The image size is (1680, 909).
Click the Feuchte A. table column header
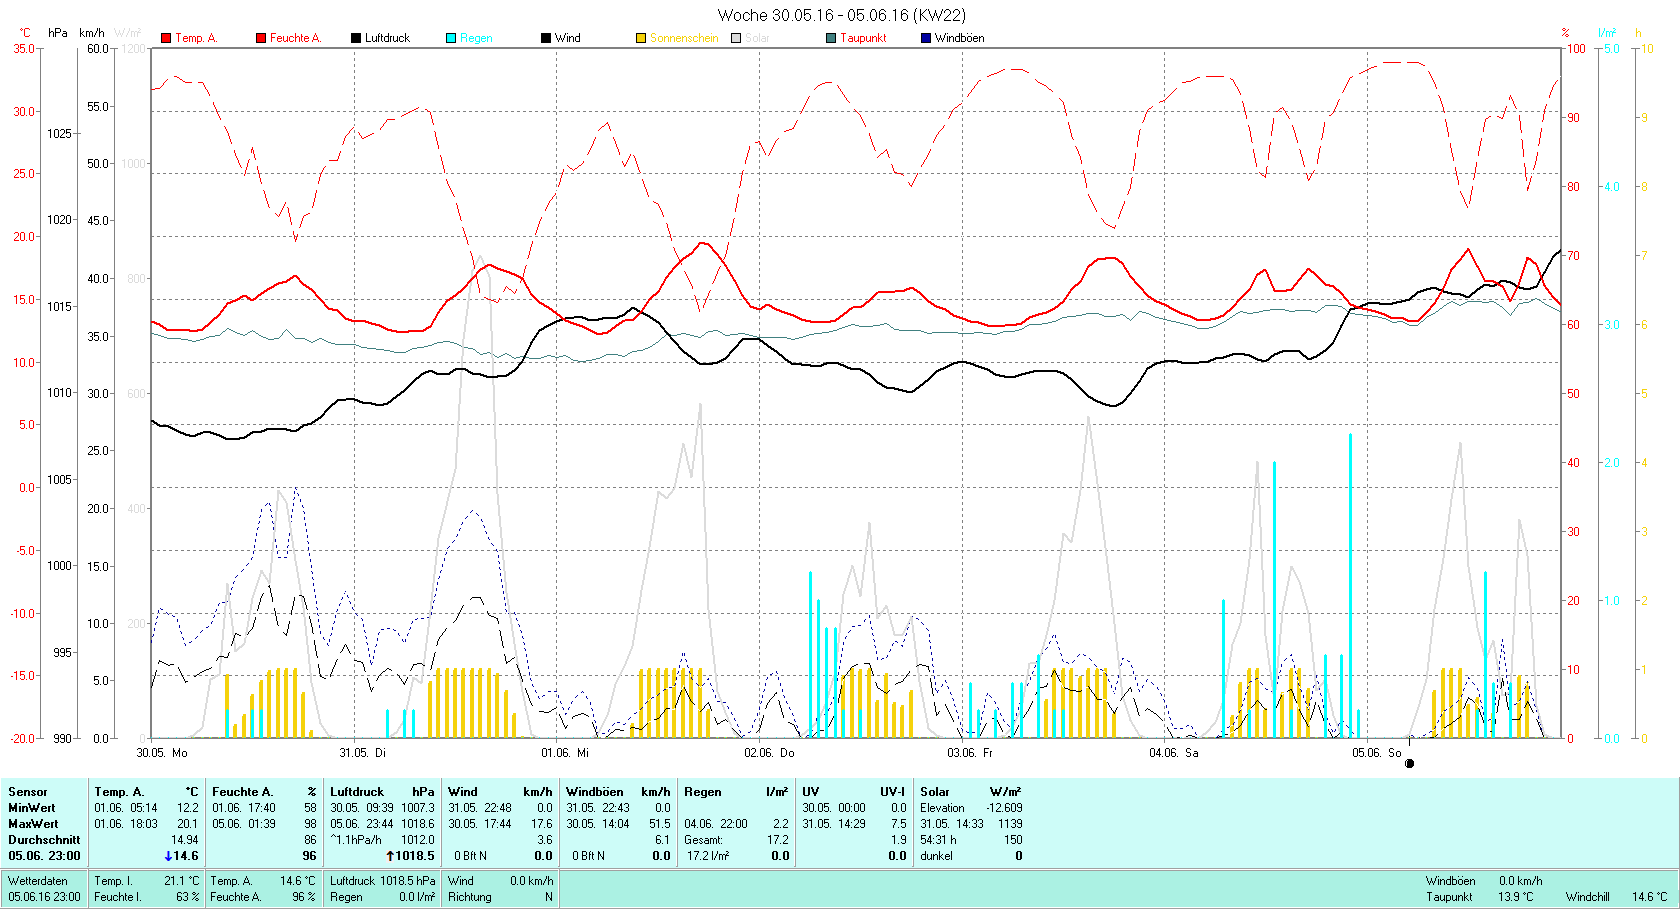[242, 791]
